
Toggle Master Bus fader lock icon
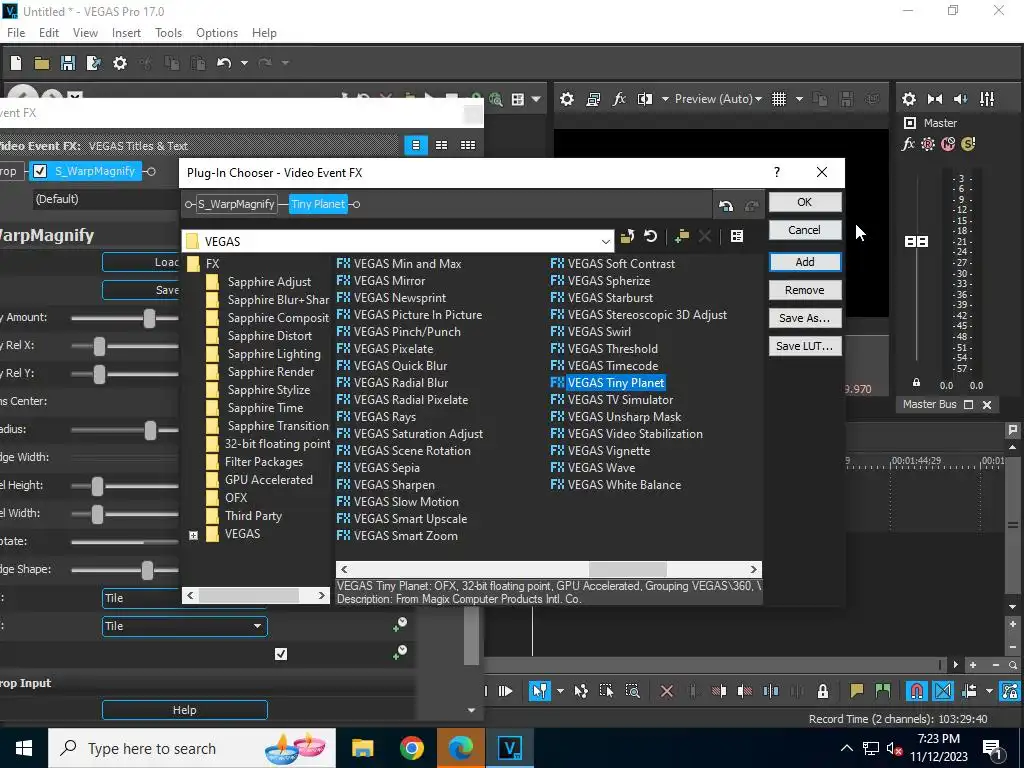[916, 383]
